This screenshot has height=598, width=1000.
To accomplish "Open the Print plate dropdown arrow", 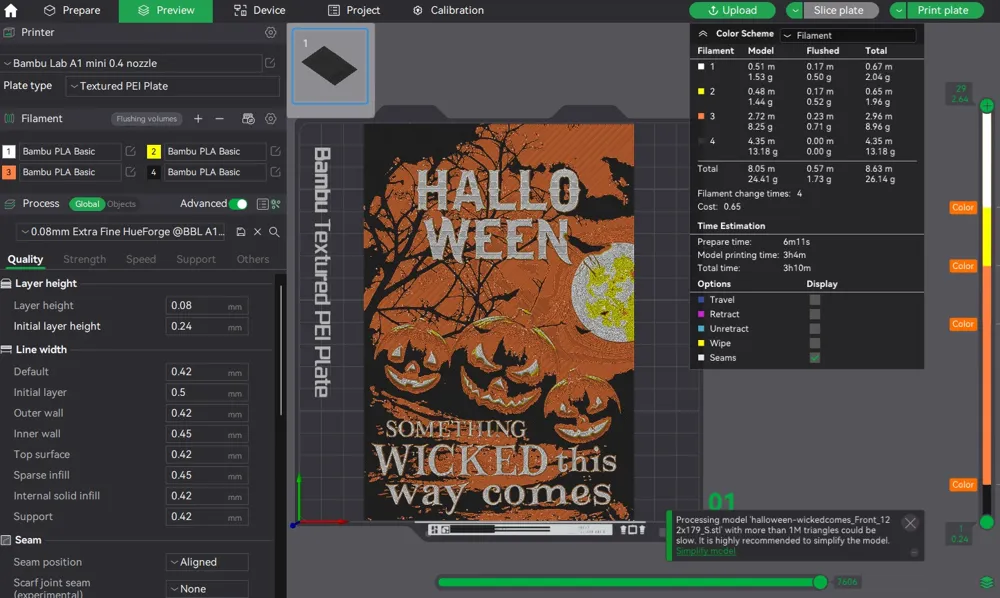I will pyautogui.click(x=898, y=10).
